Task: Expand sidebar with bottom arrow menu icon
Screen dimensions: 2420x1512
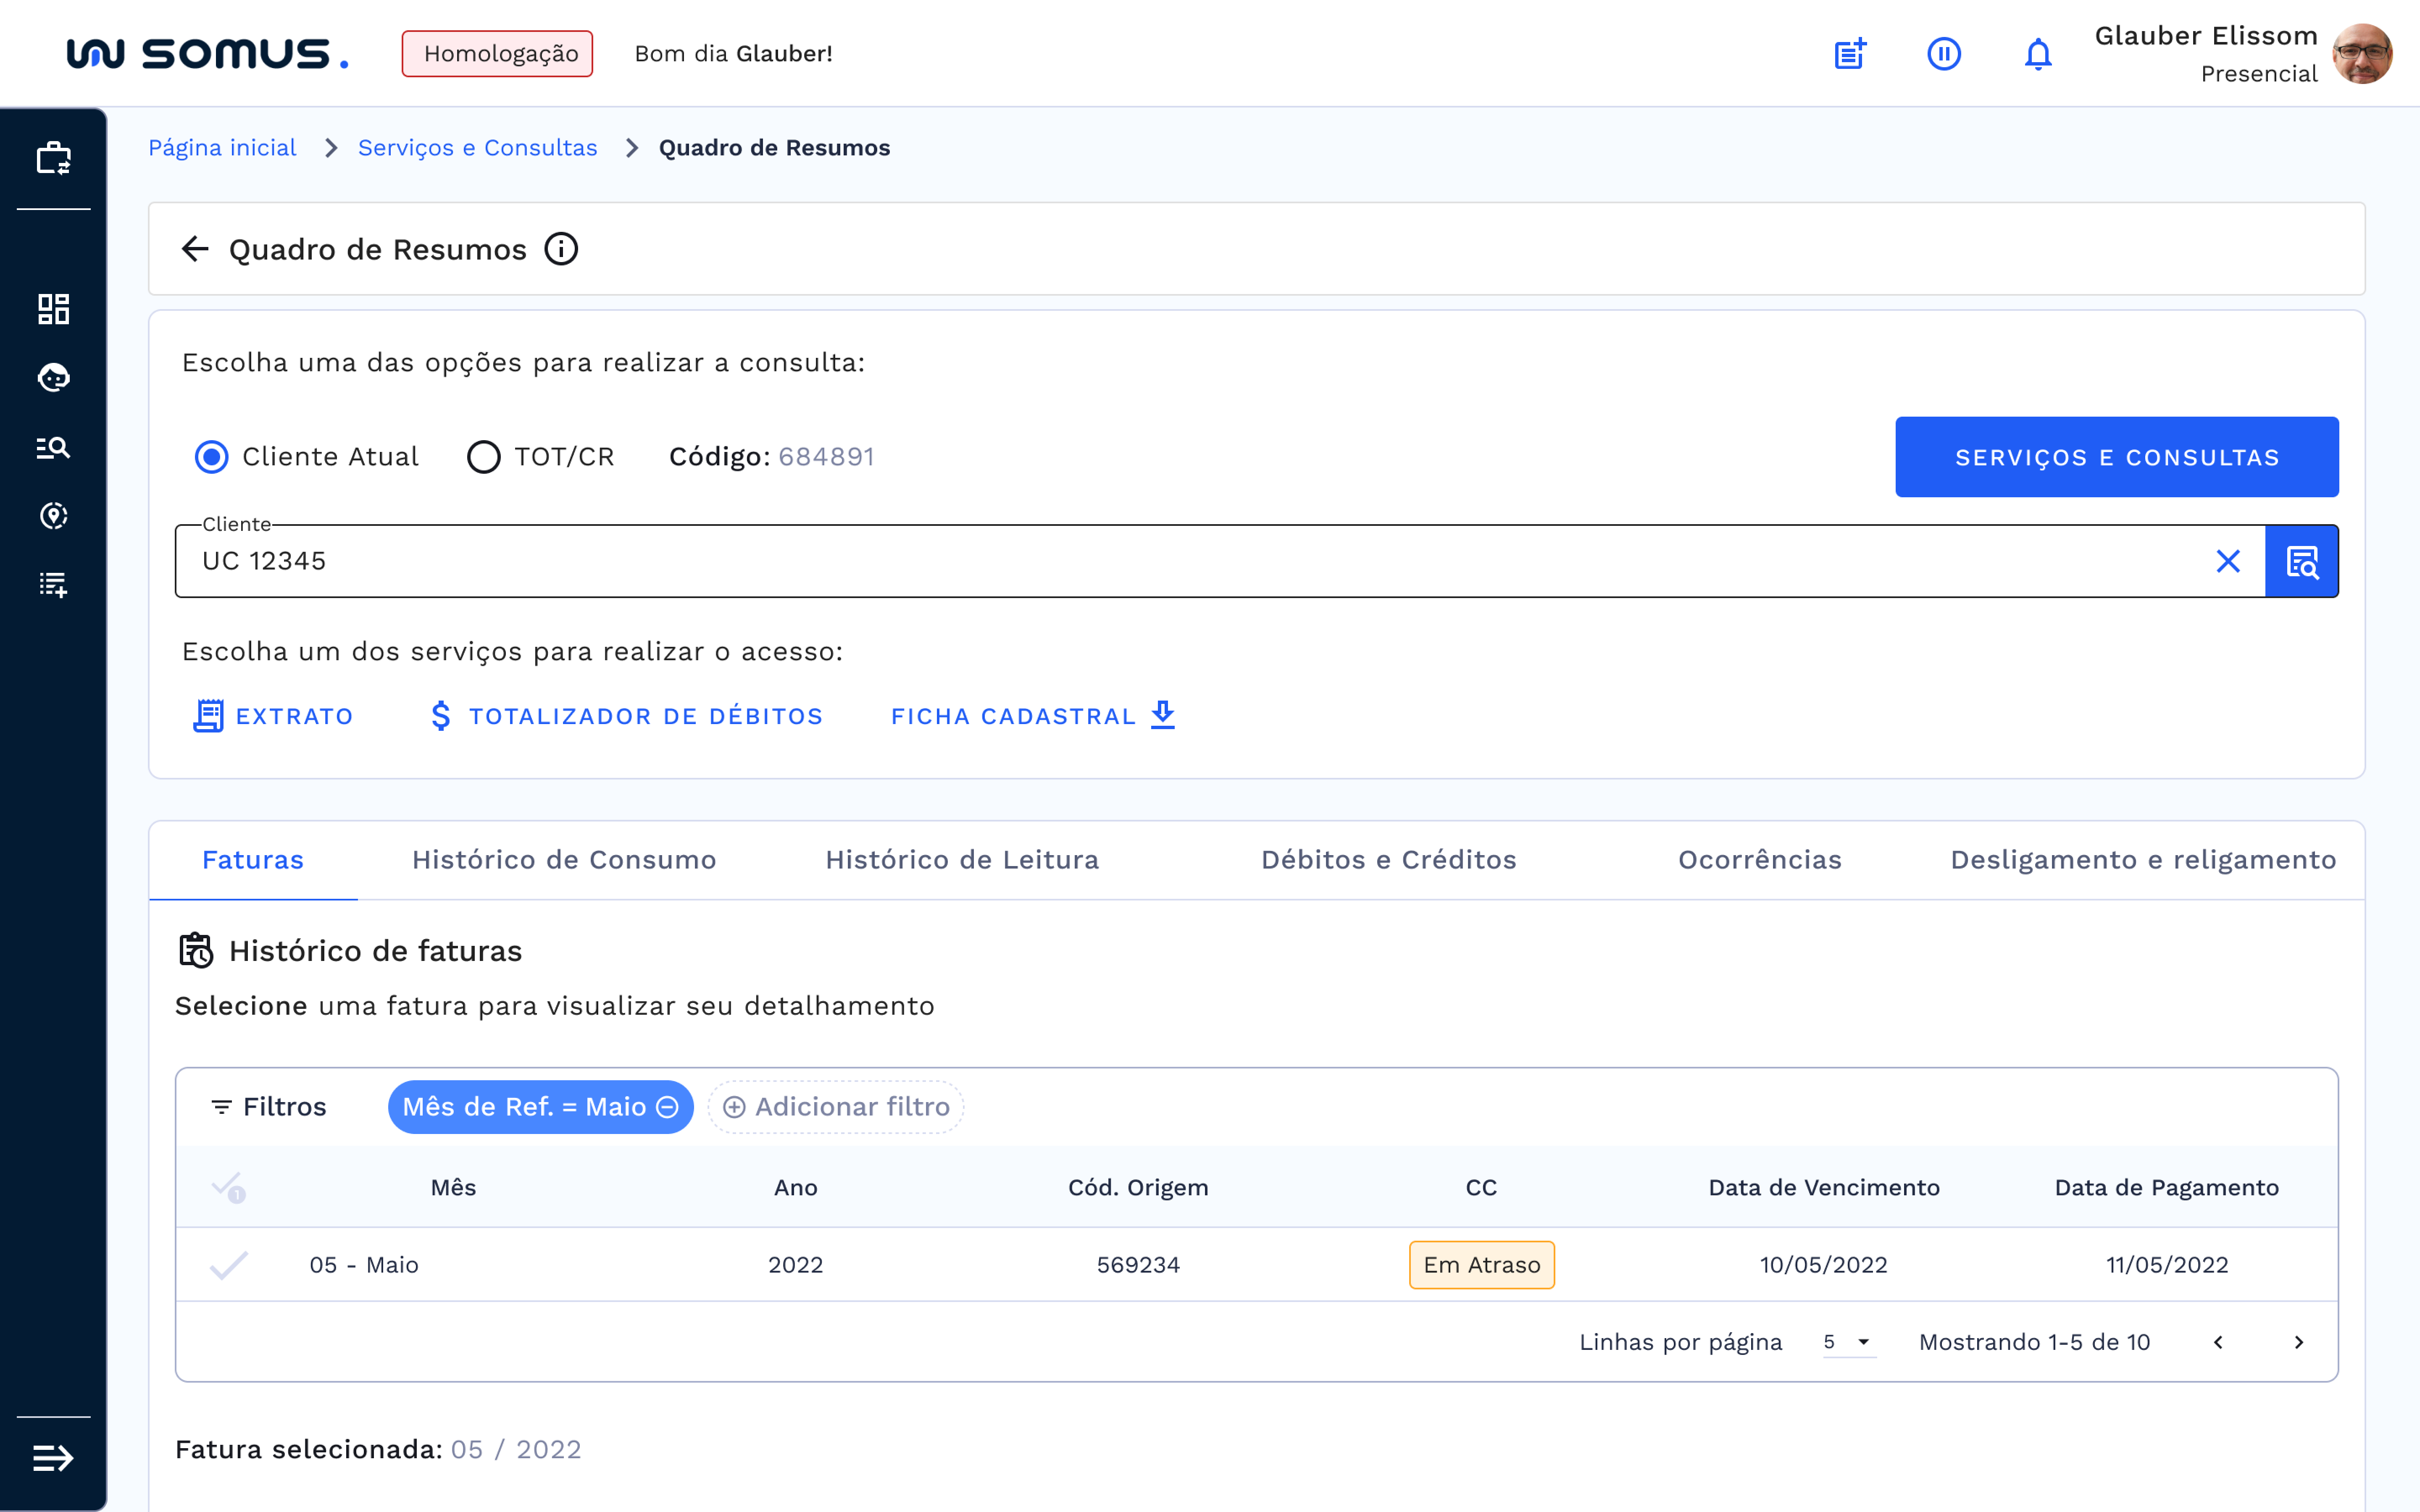Action: point(53,1458)
